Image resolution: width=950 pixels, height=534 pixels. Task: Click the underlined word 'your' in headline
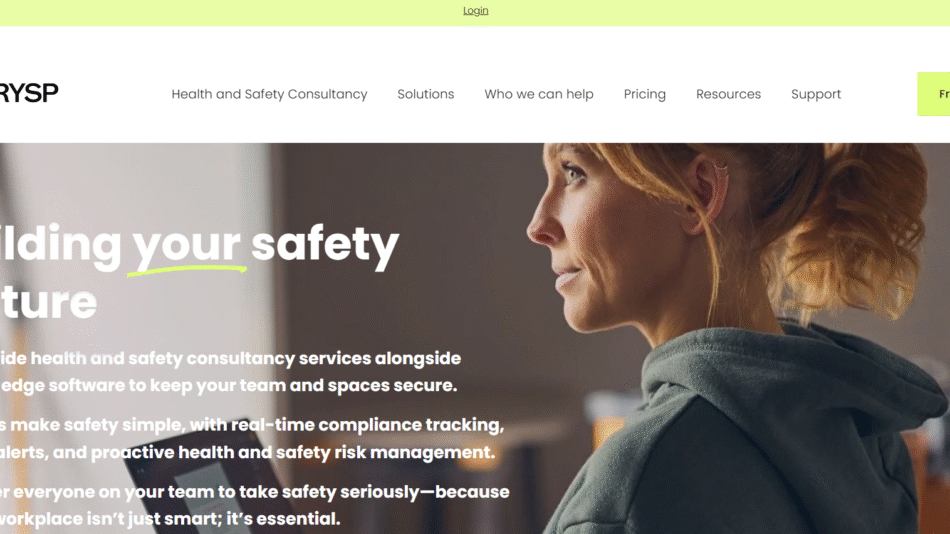pos(186,244)
